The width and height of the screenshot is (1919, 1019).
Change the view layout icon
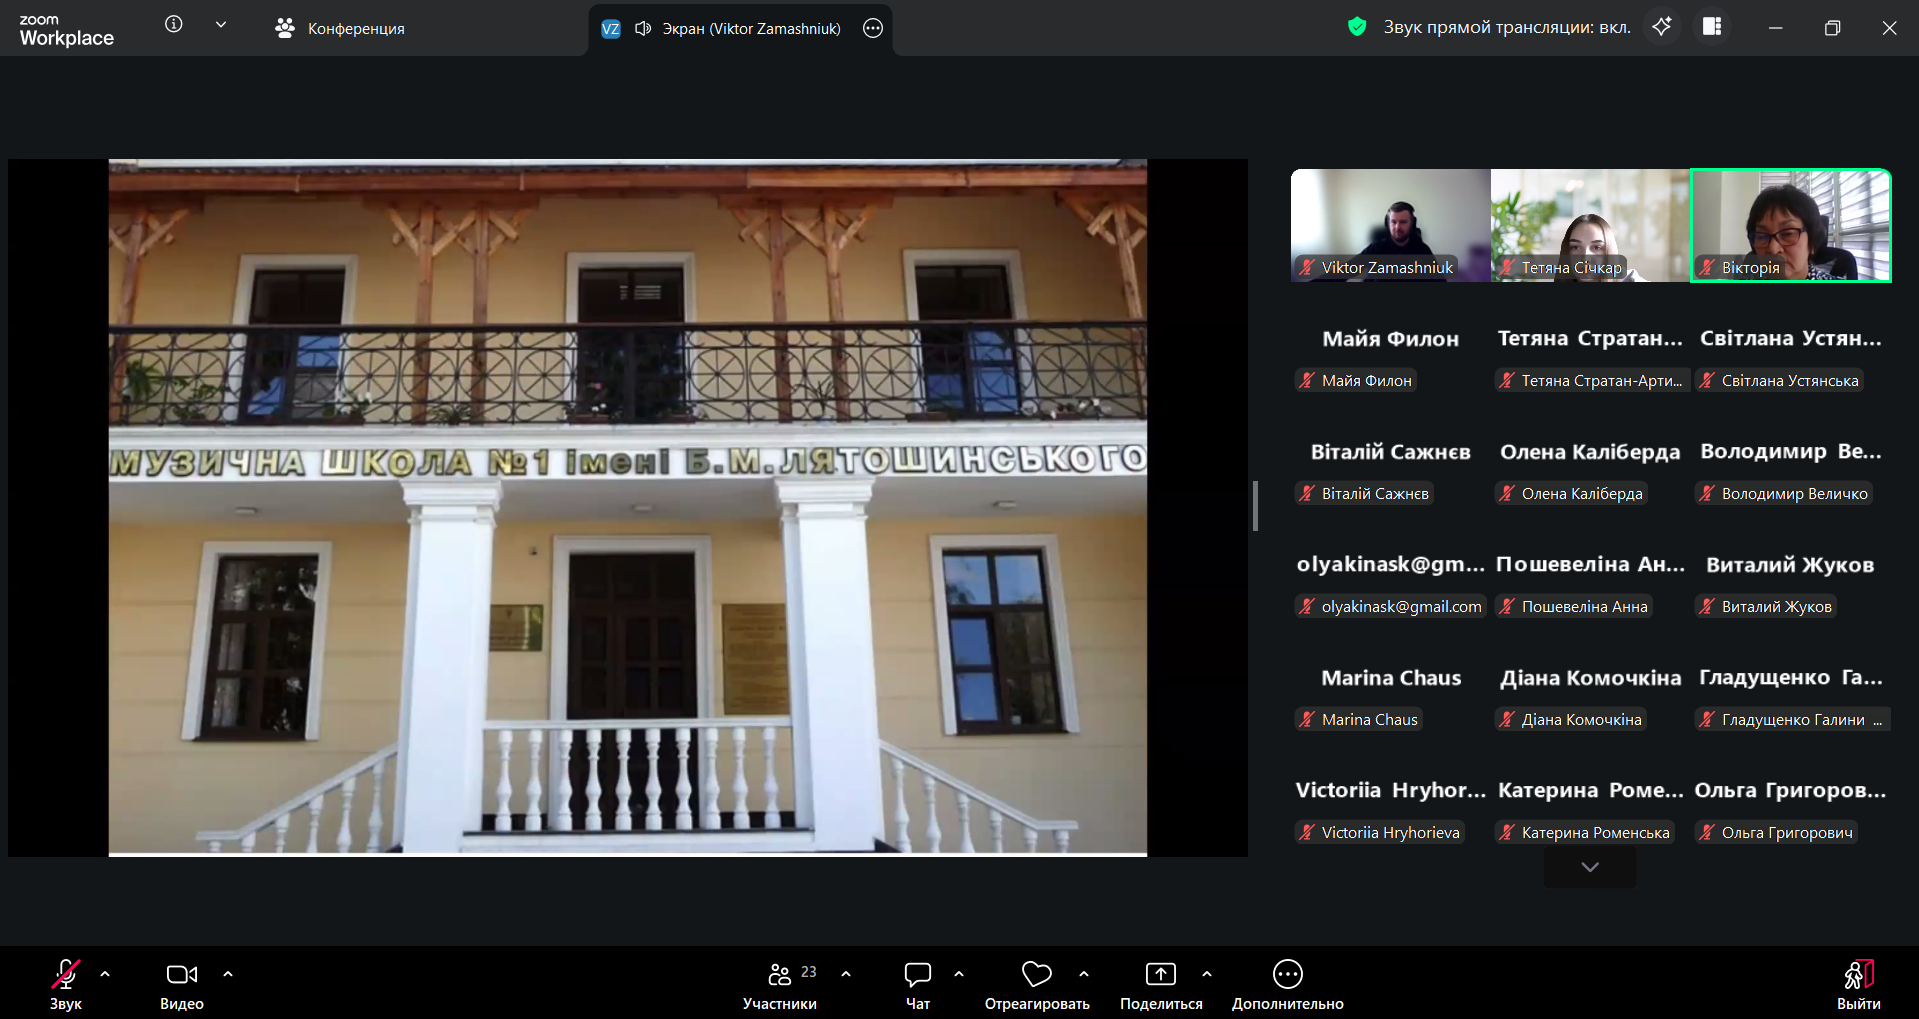pos(1712,27)
